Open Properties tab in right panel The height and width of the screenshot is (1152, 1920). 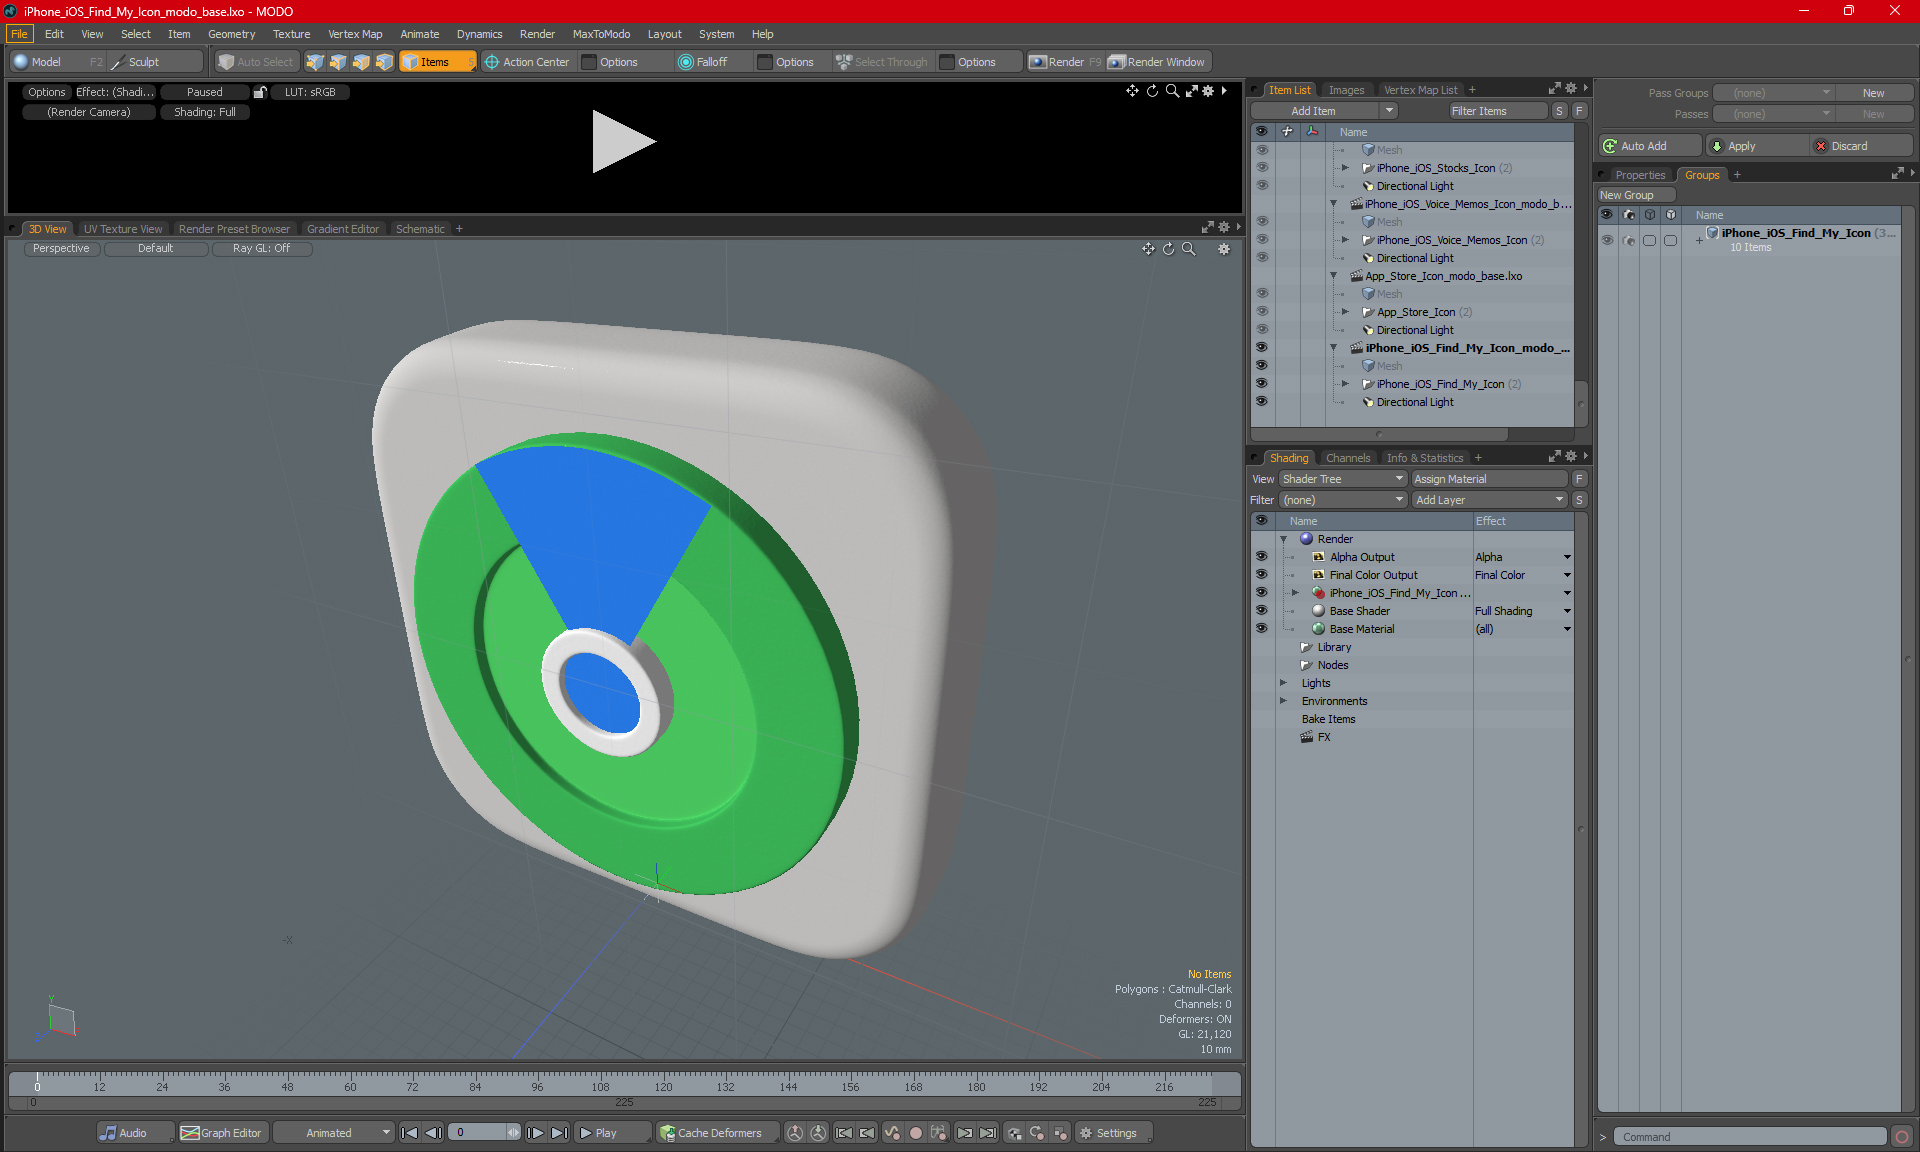pos(1640,175)
